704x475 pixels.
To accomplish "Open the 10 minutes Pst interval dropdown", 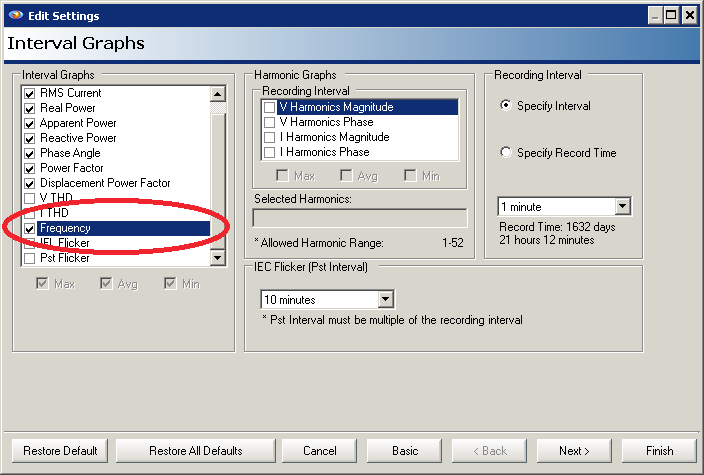I will pyautogui.click(x=386, y=299).
